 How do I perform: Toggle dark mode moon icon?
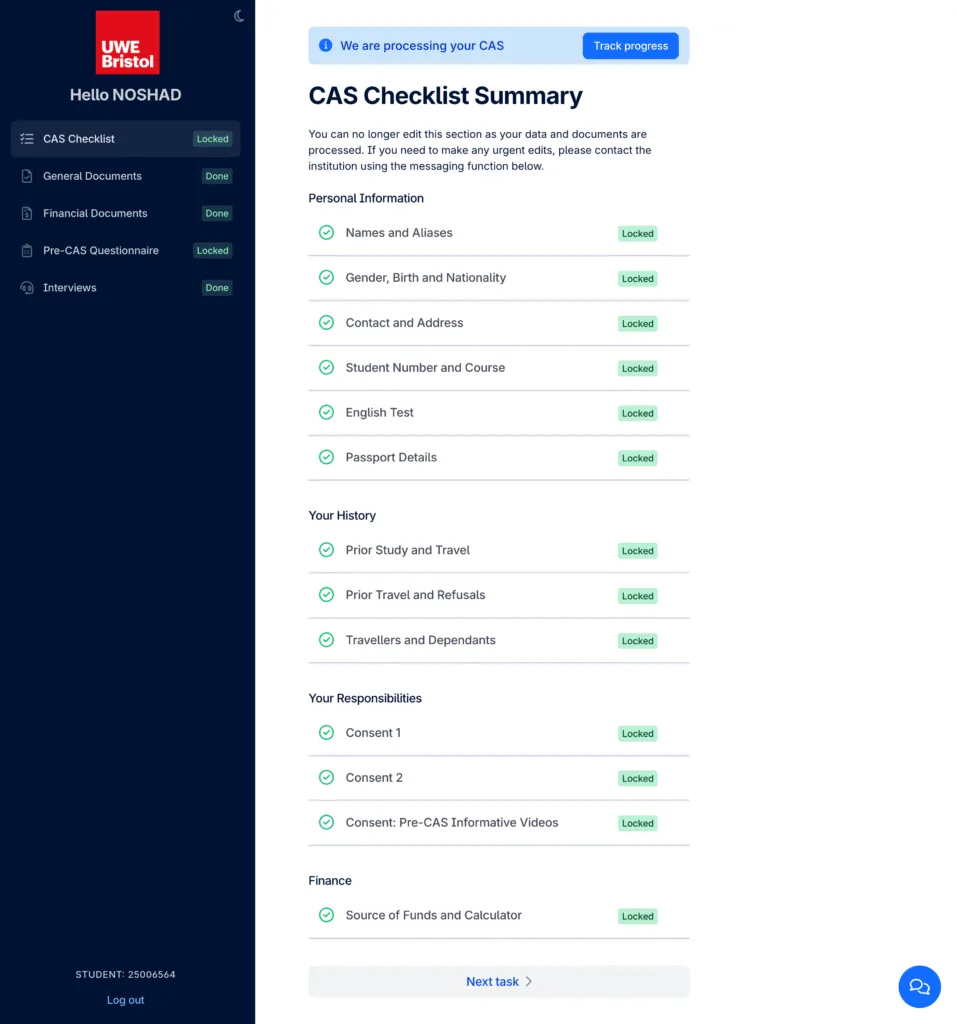(x=239, y=16)
